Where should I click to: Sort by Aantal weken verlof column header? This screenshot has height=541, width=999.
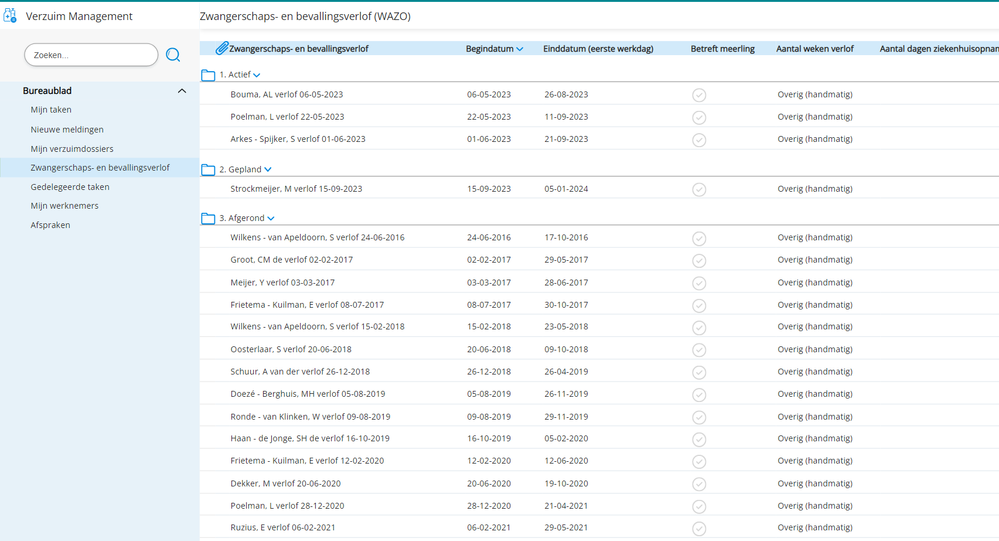pyautogui.click(x=815, y=48)
